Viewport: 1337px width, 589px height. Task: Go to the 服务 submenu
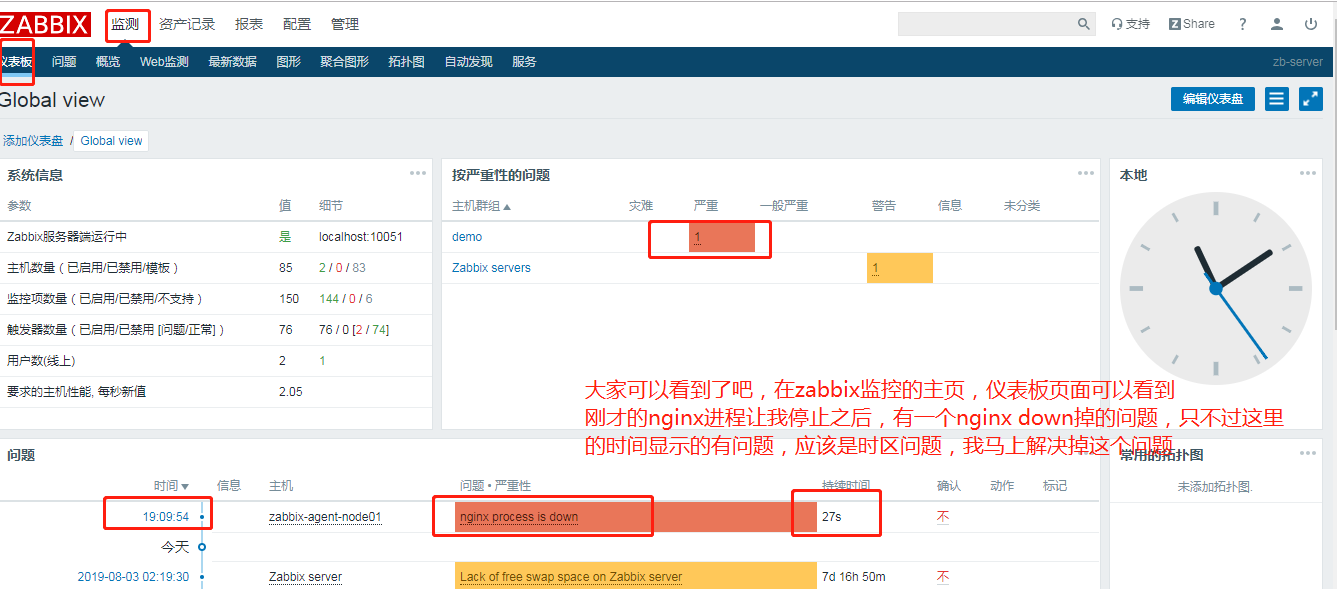point(524,62)
